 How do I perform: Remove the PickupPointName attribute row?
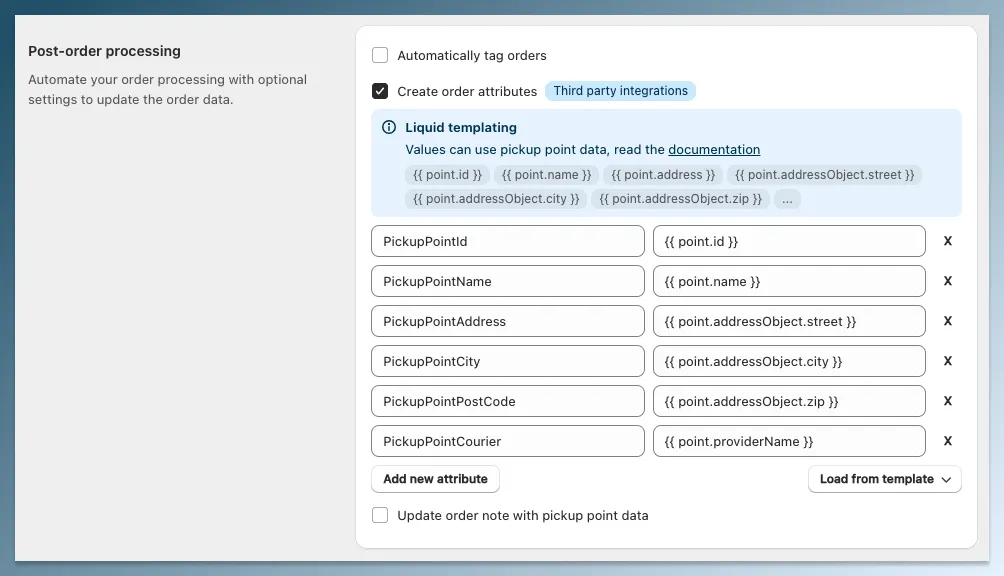pos(948,281)
